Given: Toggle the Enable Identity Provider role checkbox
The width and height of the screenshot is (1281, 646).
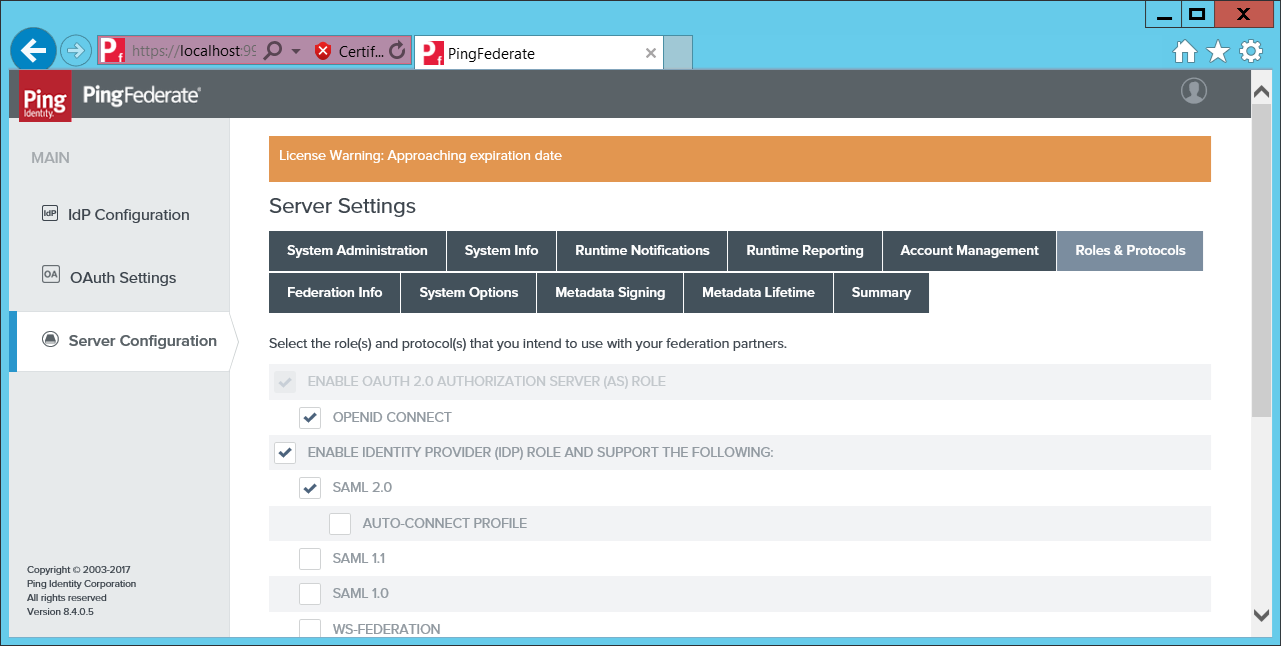Looking at the screenshot, I should pos(285,453).
